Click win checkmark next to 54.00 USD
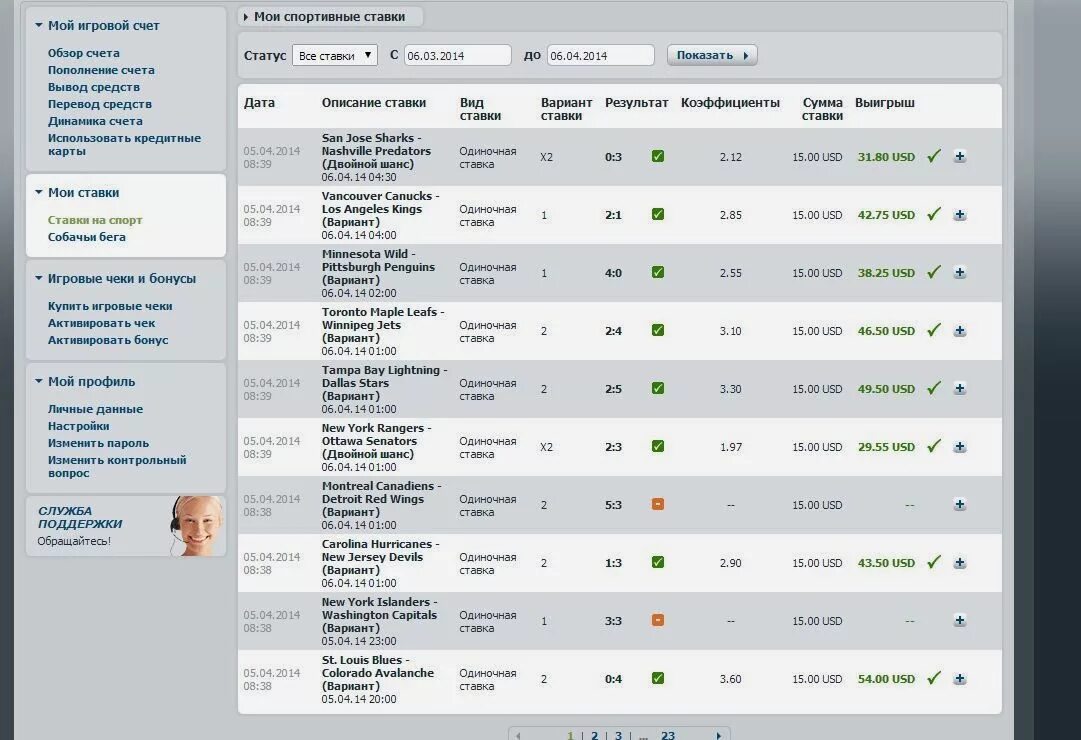Viewport: 1081px width, 740px height. click(x=934, y=678)
